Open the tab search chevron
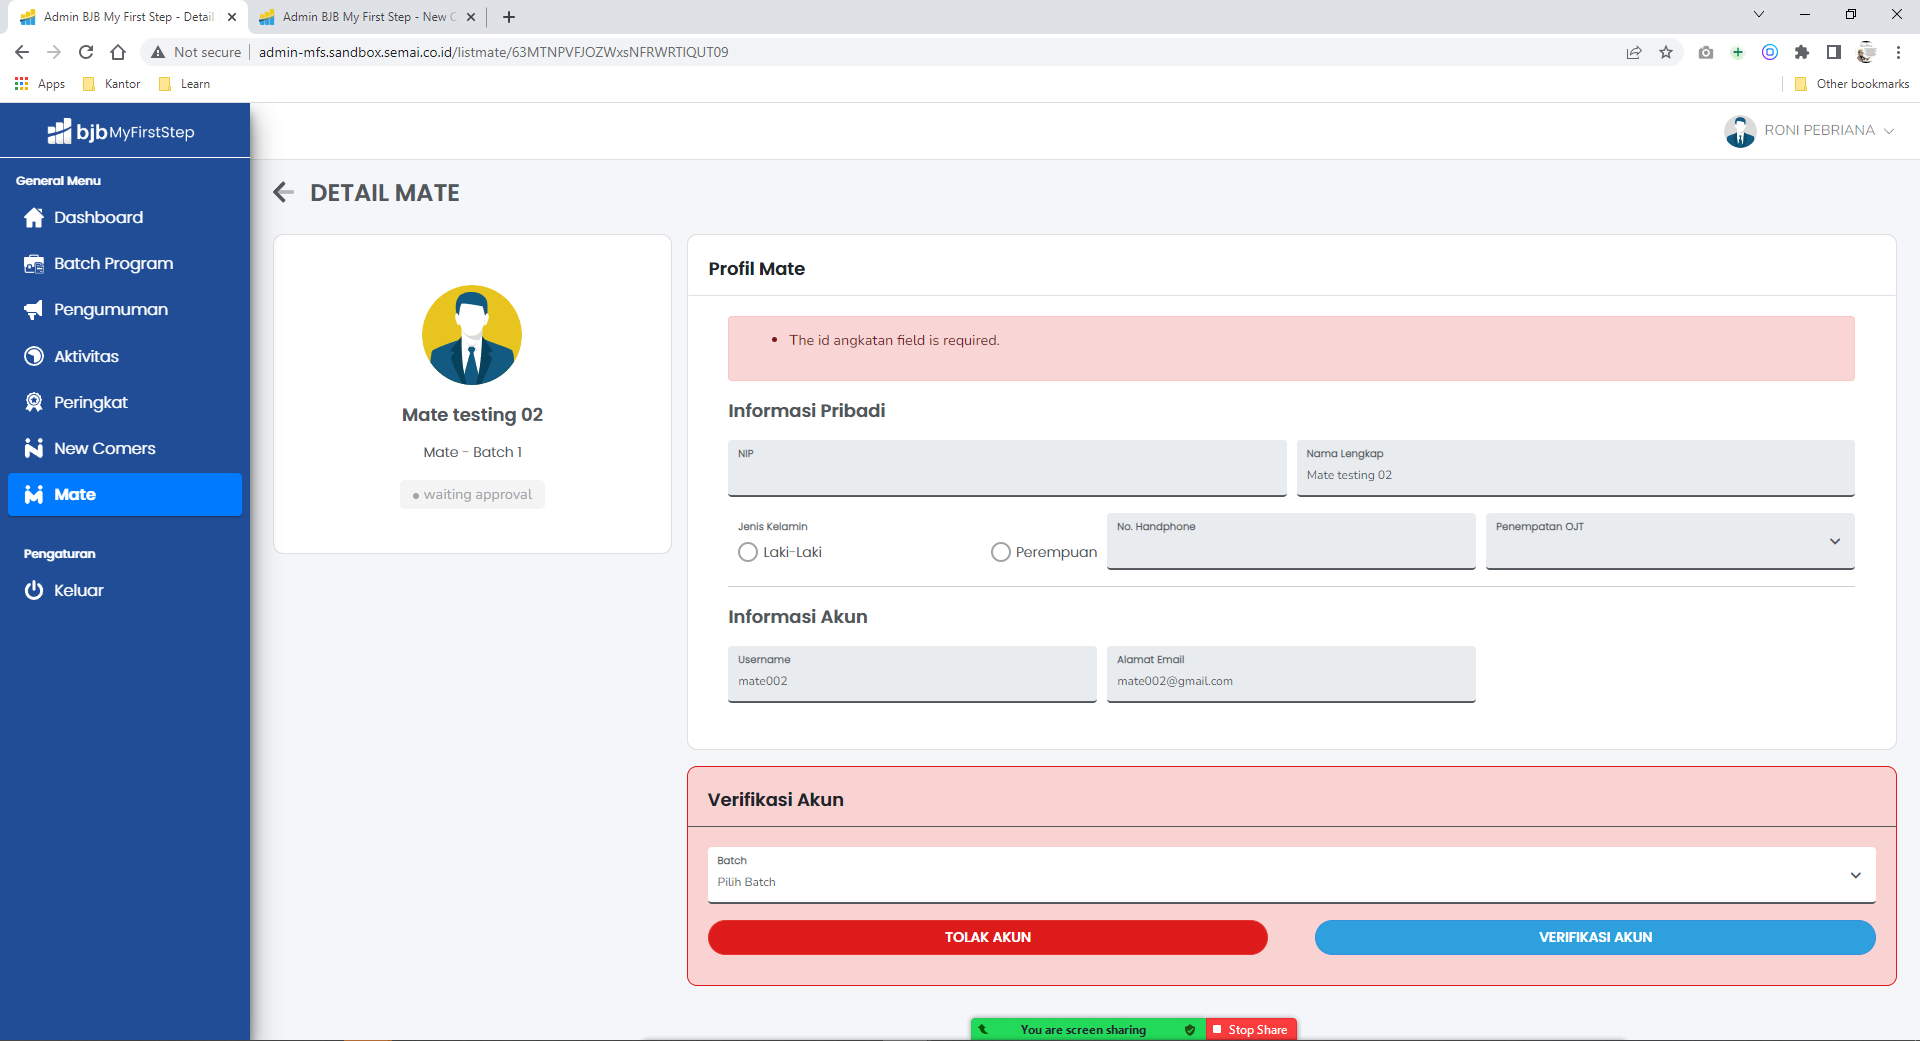 1759,15
